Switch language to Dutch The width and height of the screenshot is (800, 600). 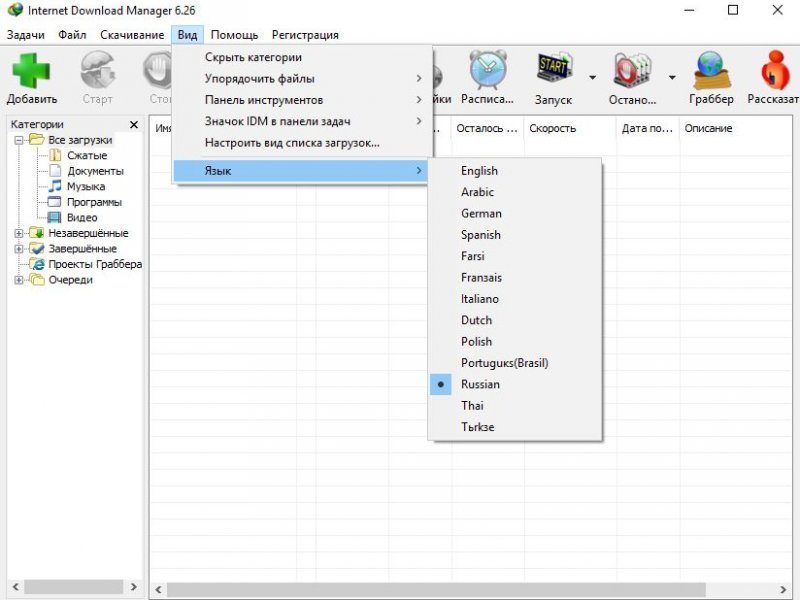(x=515, y=320)
